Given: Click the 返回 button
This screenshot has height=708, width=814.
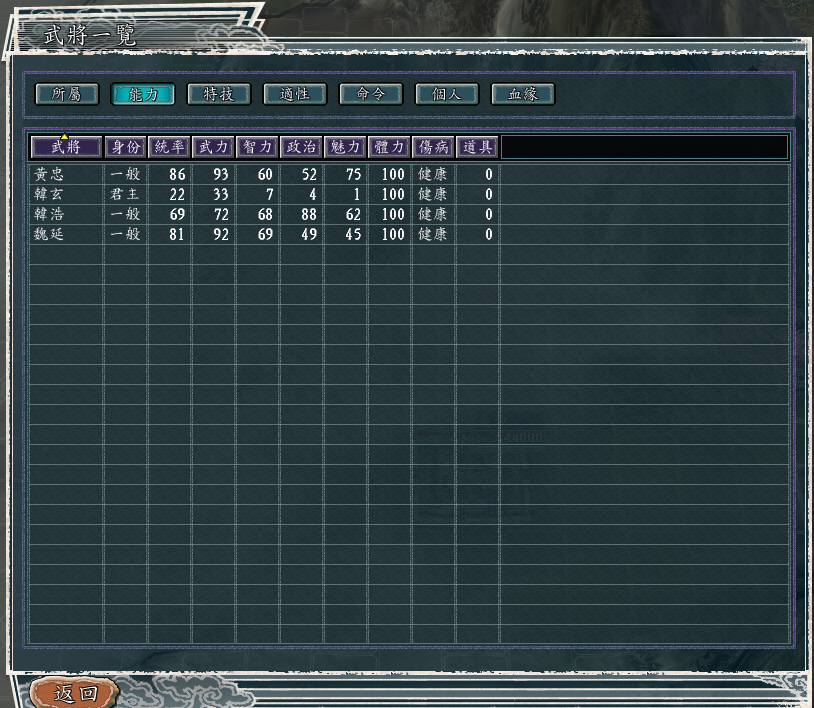Looking at the screenshot, I should point(76,693).
